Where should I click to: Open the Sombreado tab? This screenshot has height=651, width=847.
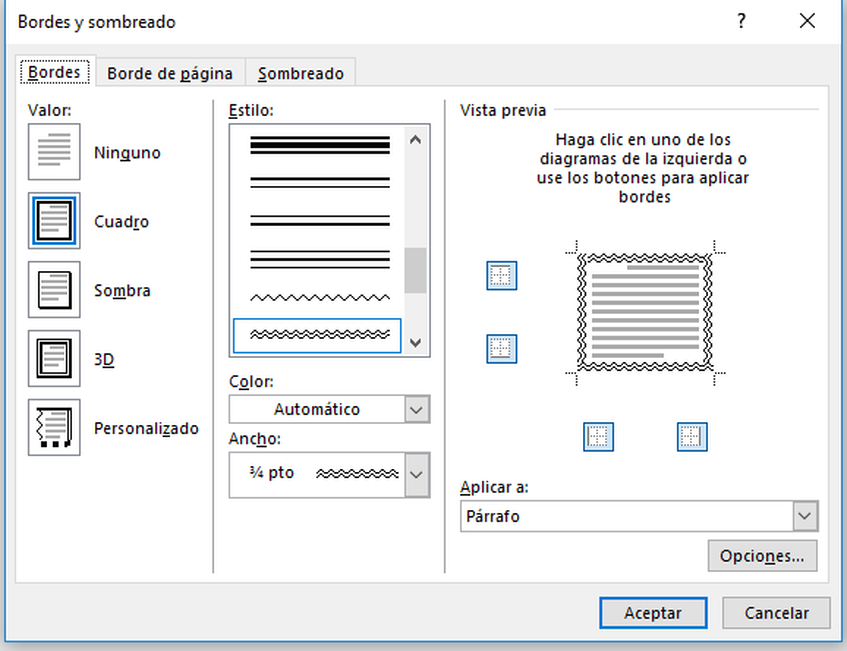tap(300, 73)
